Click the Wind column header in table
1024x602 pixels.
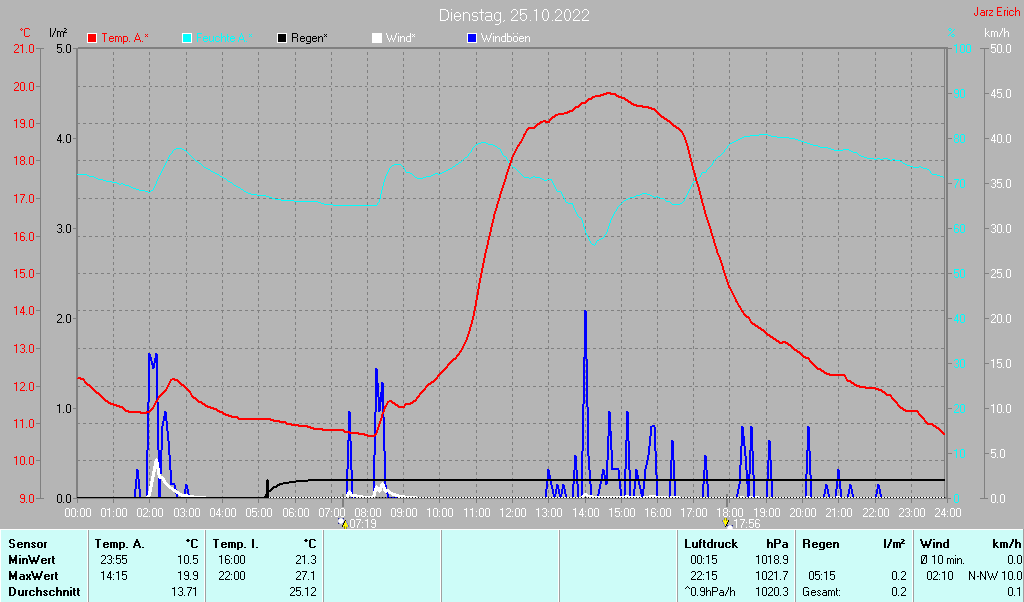point(934,543)
